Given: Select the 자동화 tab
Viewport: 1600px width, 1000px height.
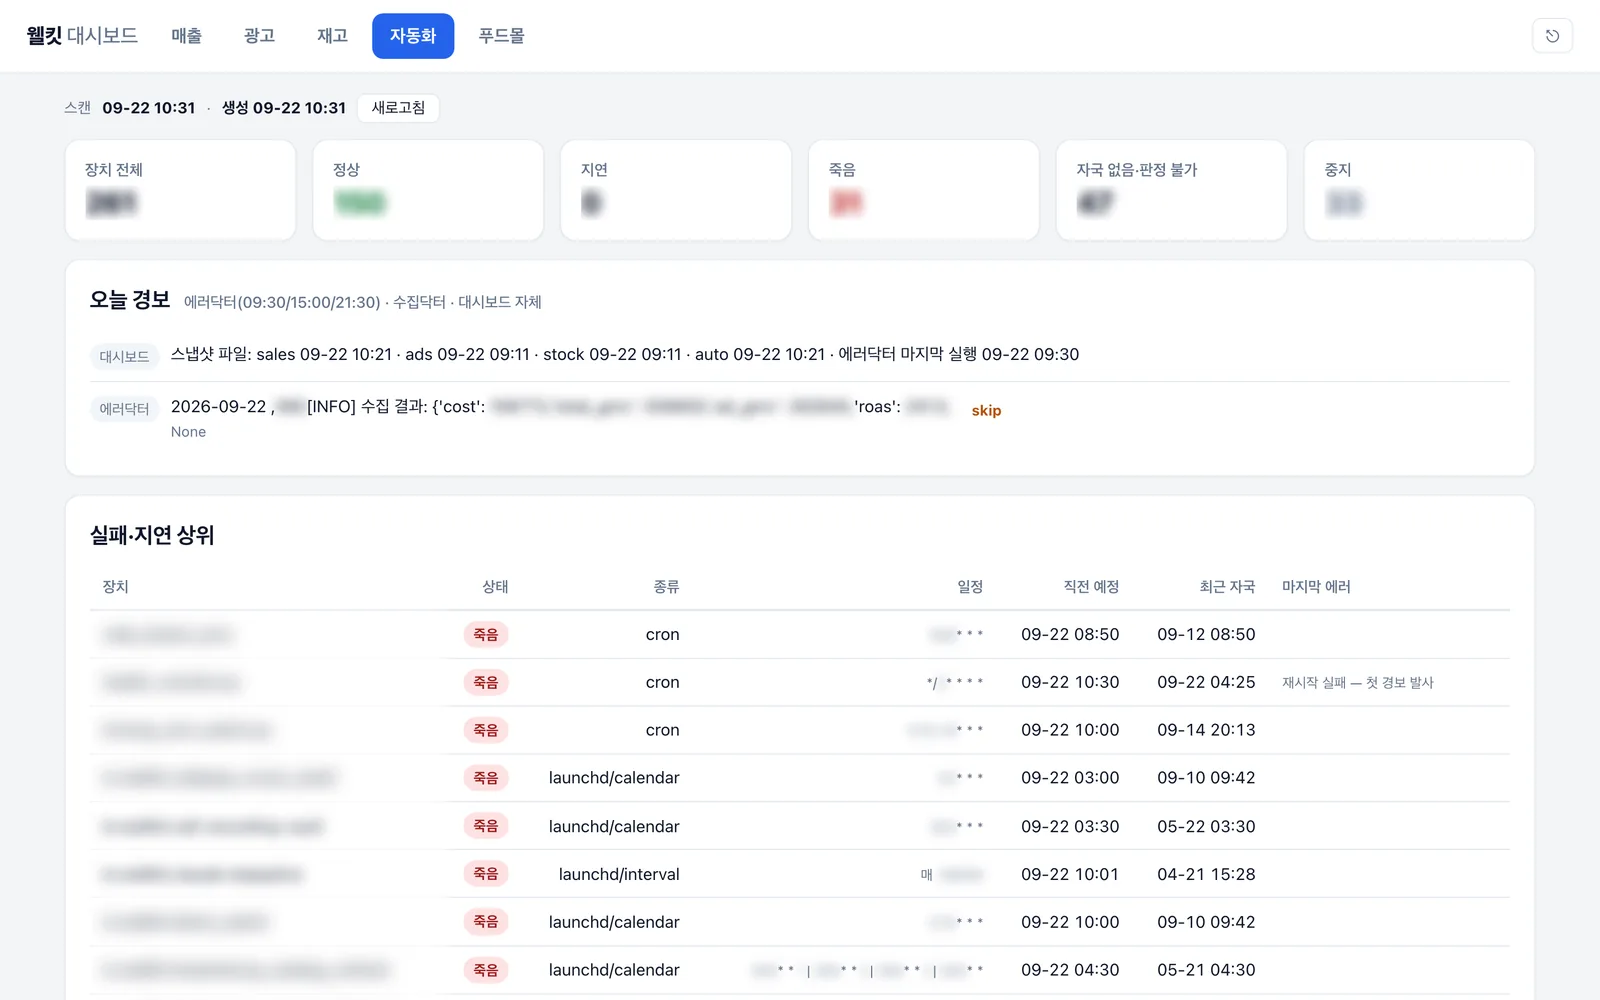Looking at the screenshot, I should tap(413, 36).
